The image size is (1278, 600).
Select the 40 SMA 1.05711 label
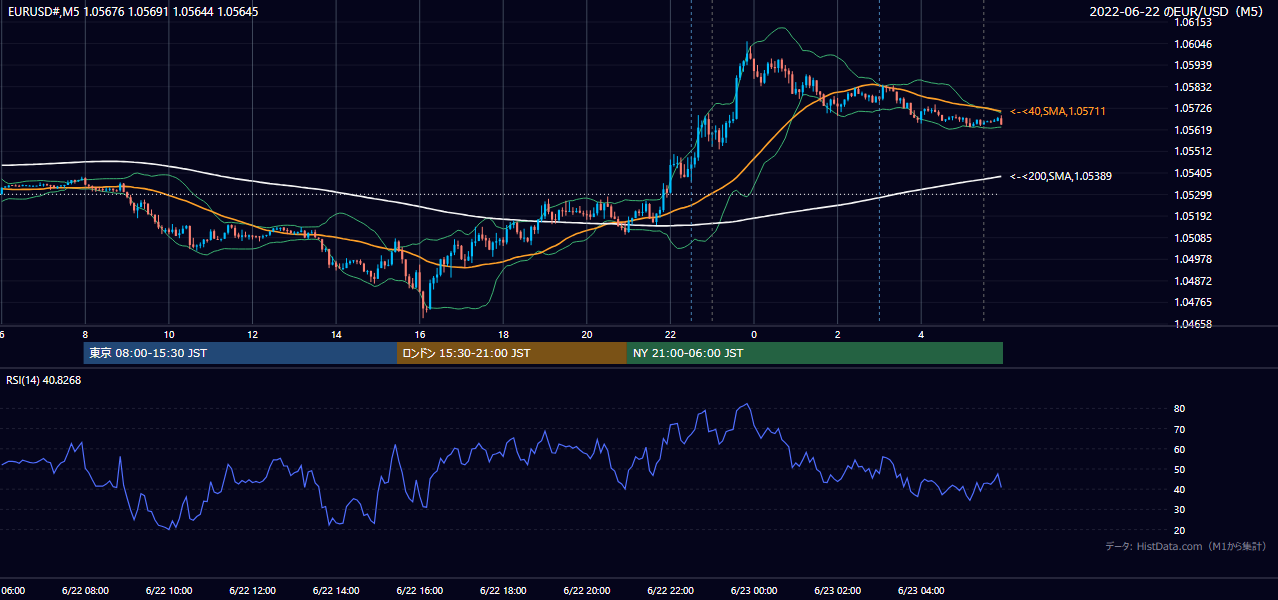click(x=1058, y=111)
